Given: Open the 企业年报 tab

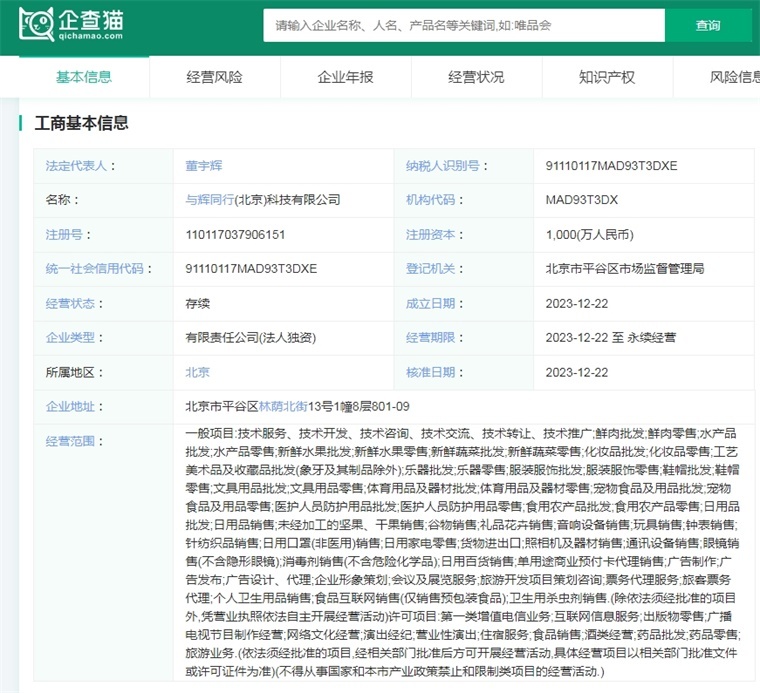Looking at the screenshot, I should (346, 77).
